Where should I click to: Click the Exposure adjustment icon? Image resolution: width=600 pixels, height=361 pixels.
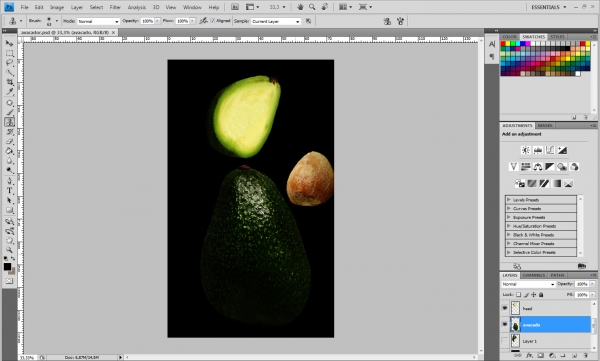point(562,150)
